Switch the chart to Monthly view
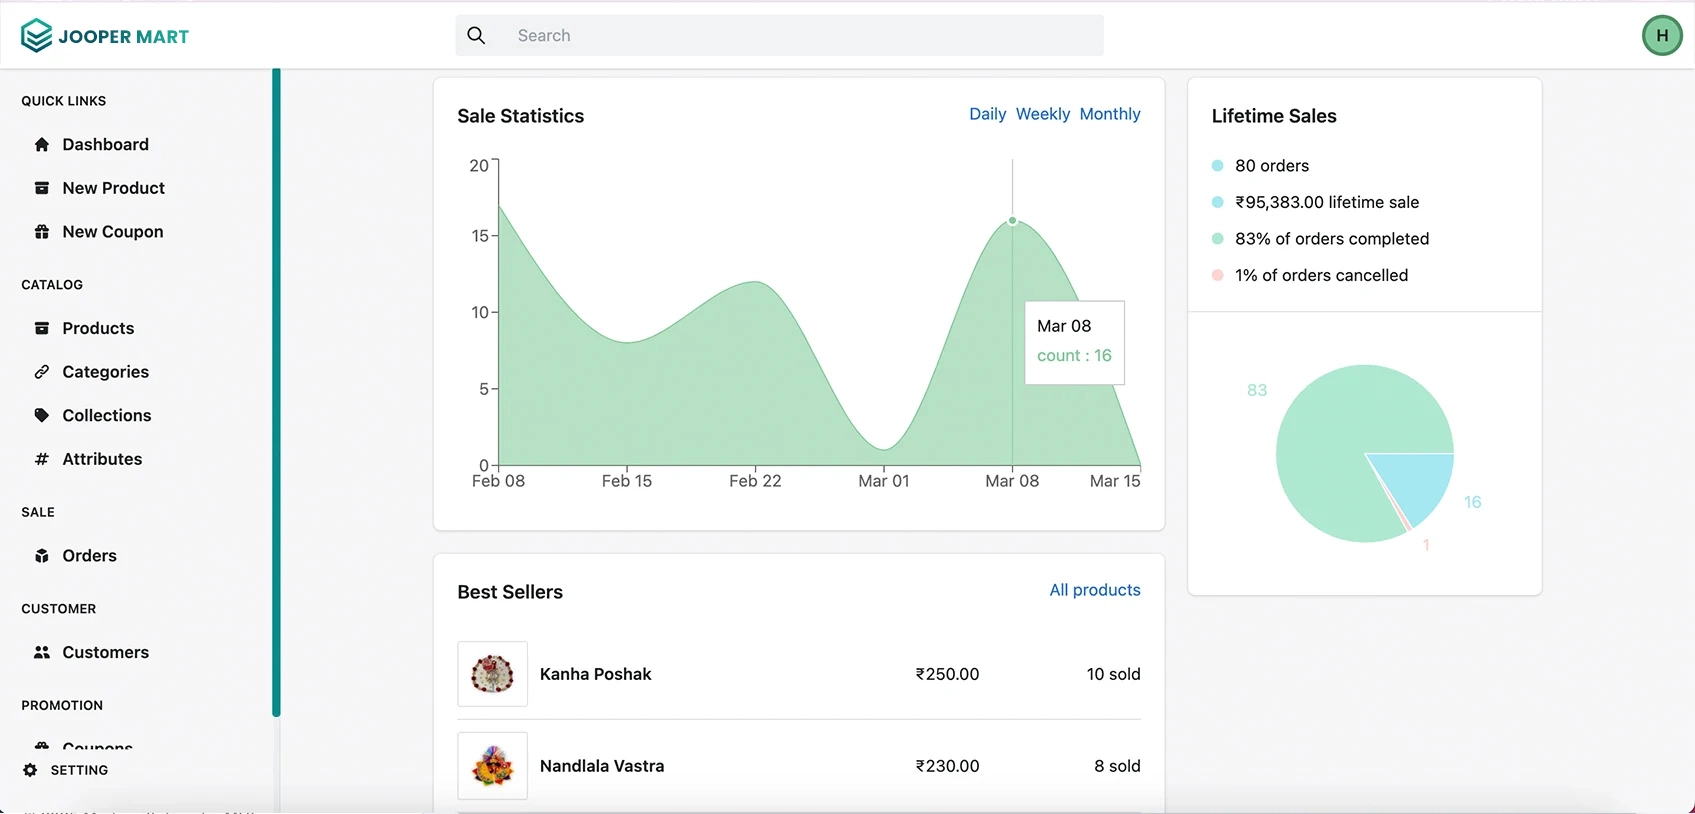 click(x=1109, y=114)
